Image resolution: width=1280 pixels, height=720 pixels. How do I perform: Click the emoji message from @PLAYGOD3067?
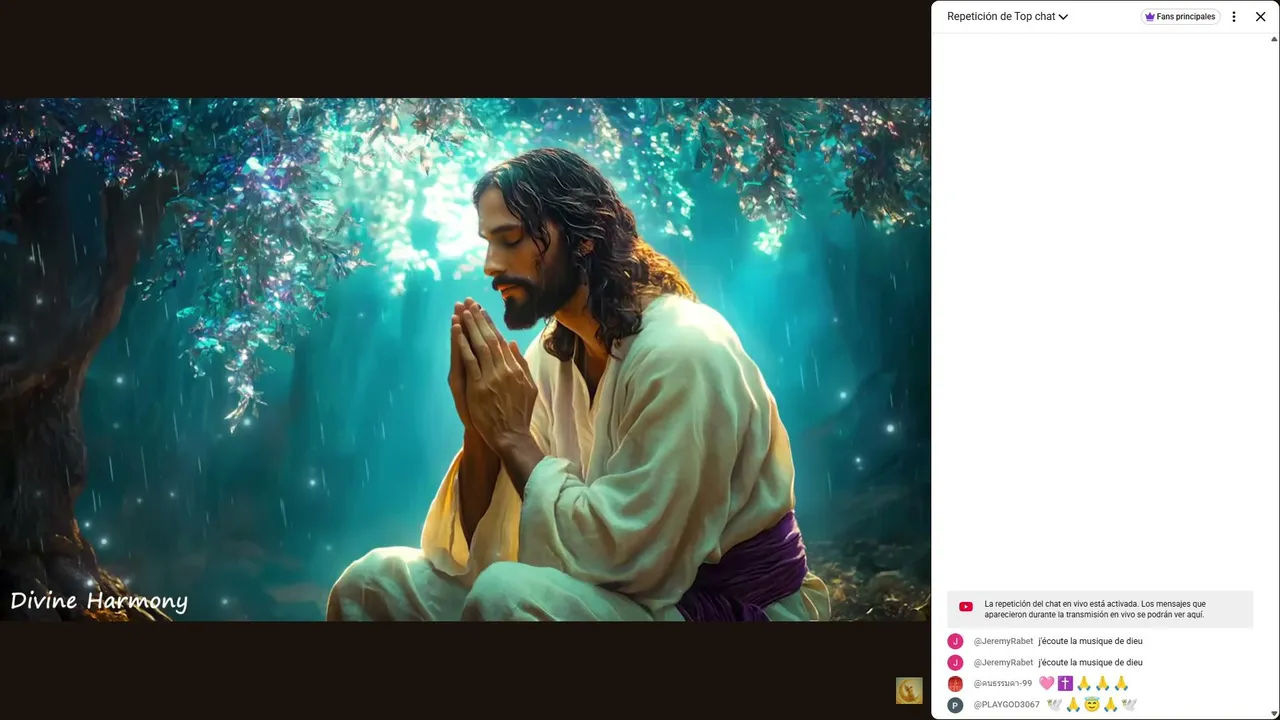pos(1092,705)
